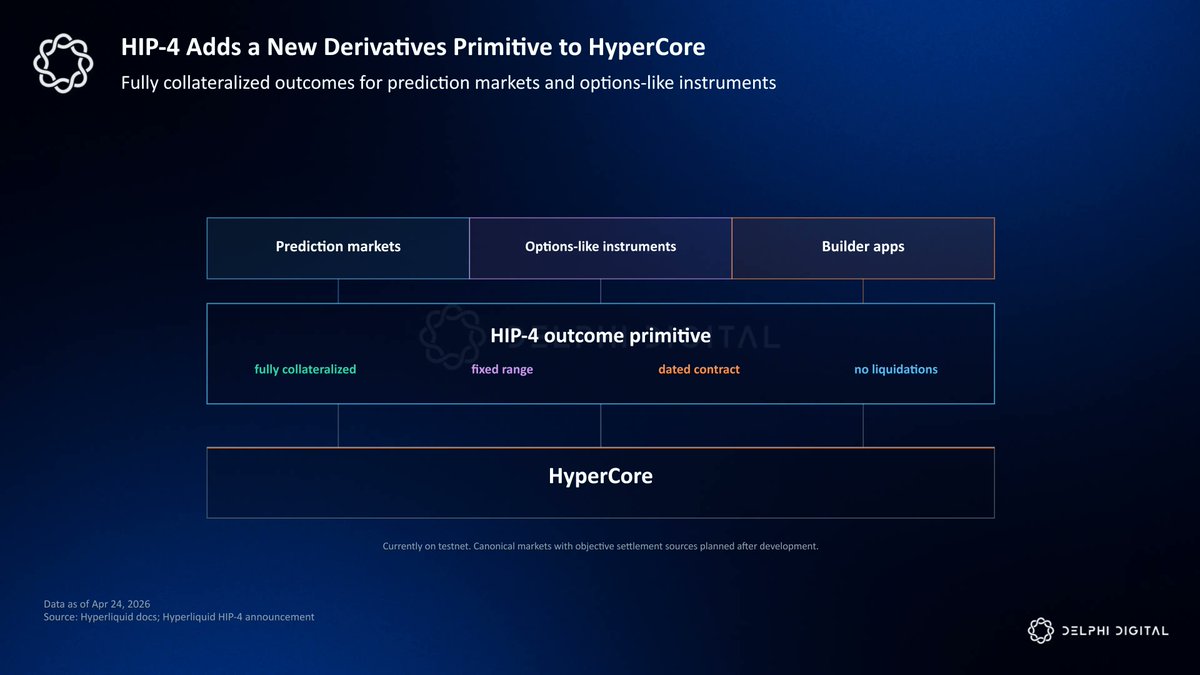Select the purple fixed range label
The image size is (1200, 675).
pyautogui.click(x=502, y=370)
